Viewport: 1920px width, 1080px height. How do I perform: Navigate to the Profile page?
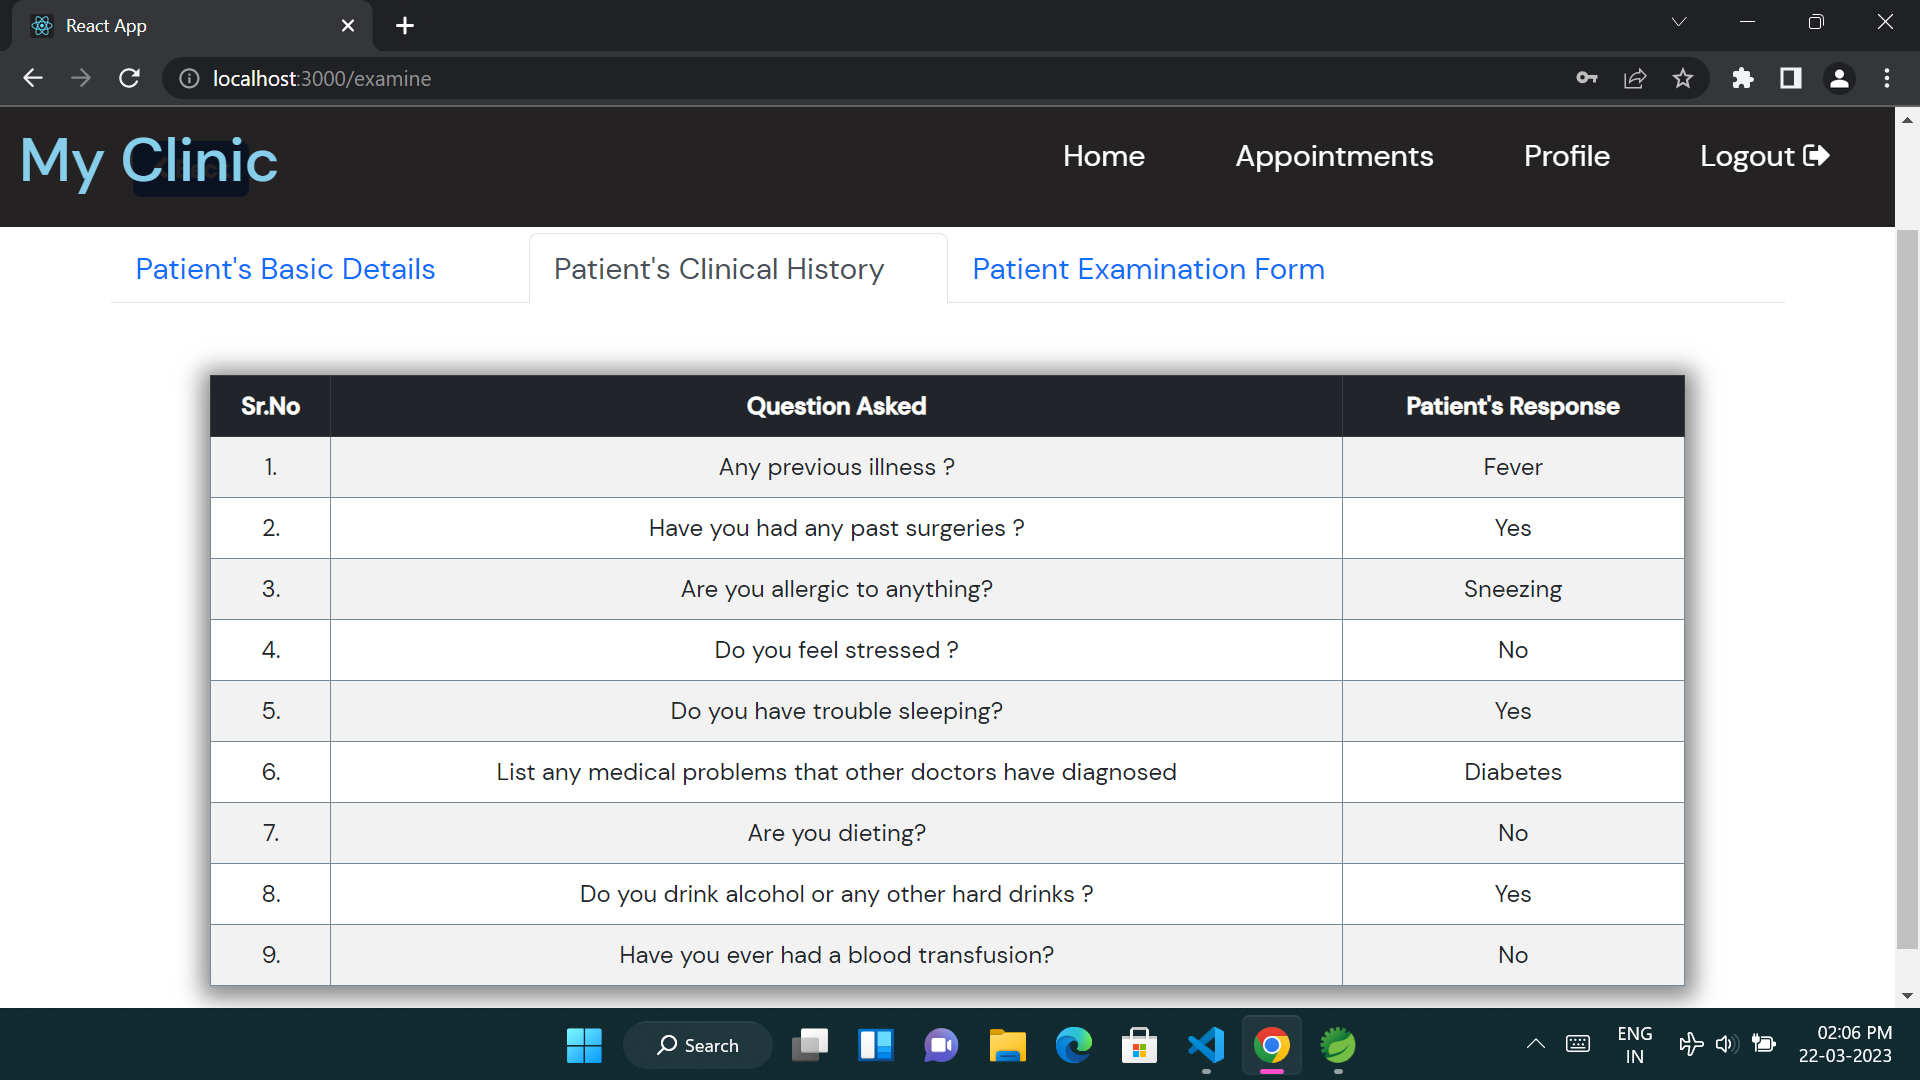click(1566, 156)
